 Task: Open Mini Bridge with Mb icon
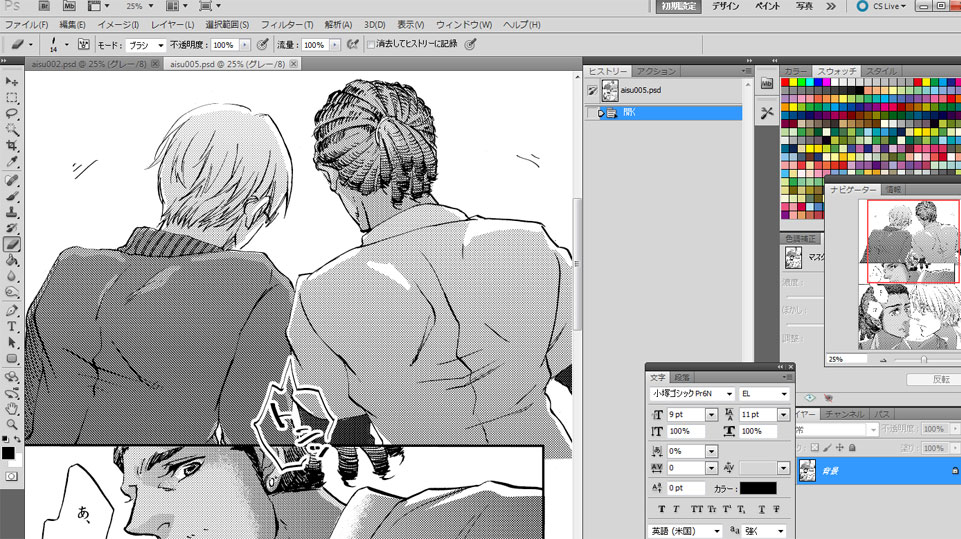click(69, 6)
